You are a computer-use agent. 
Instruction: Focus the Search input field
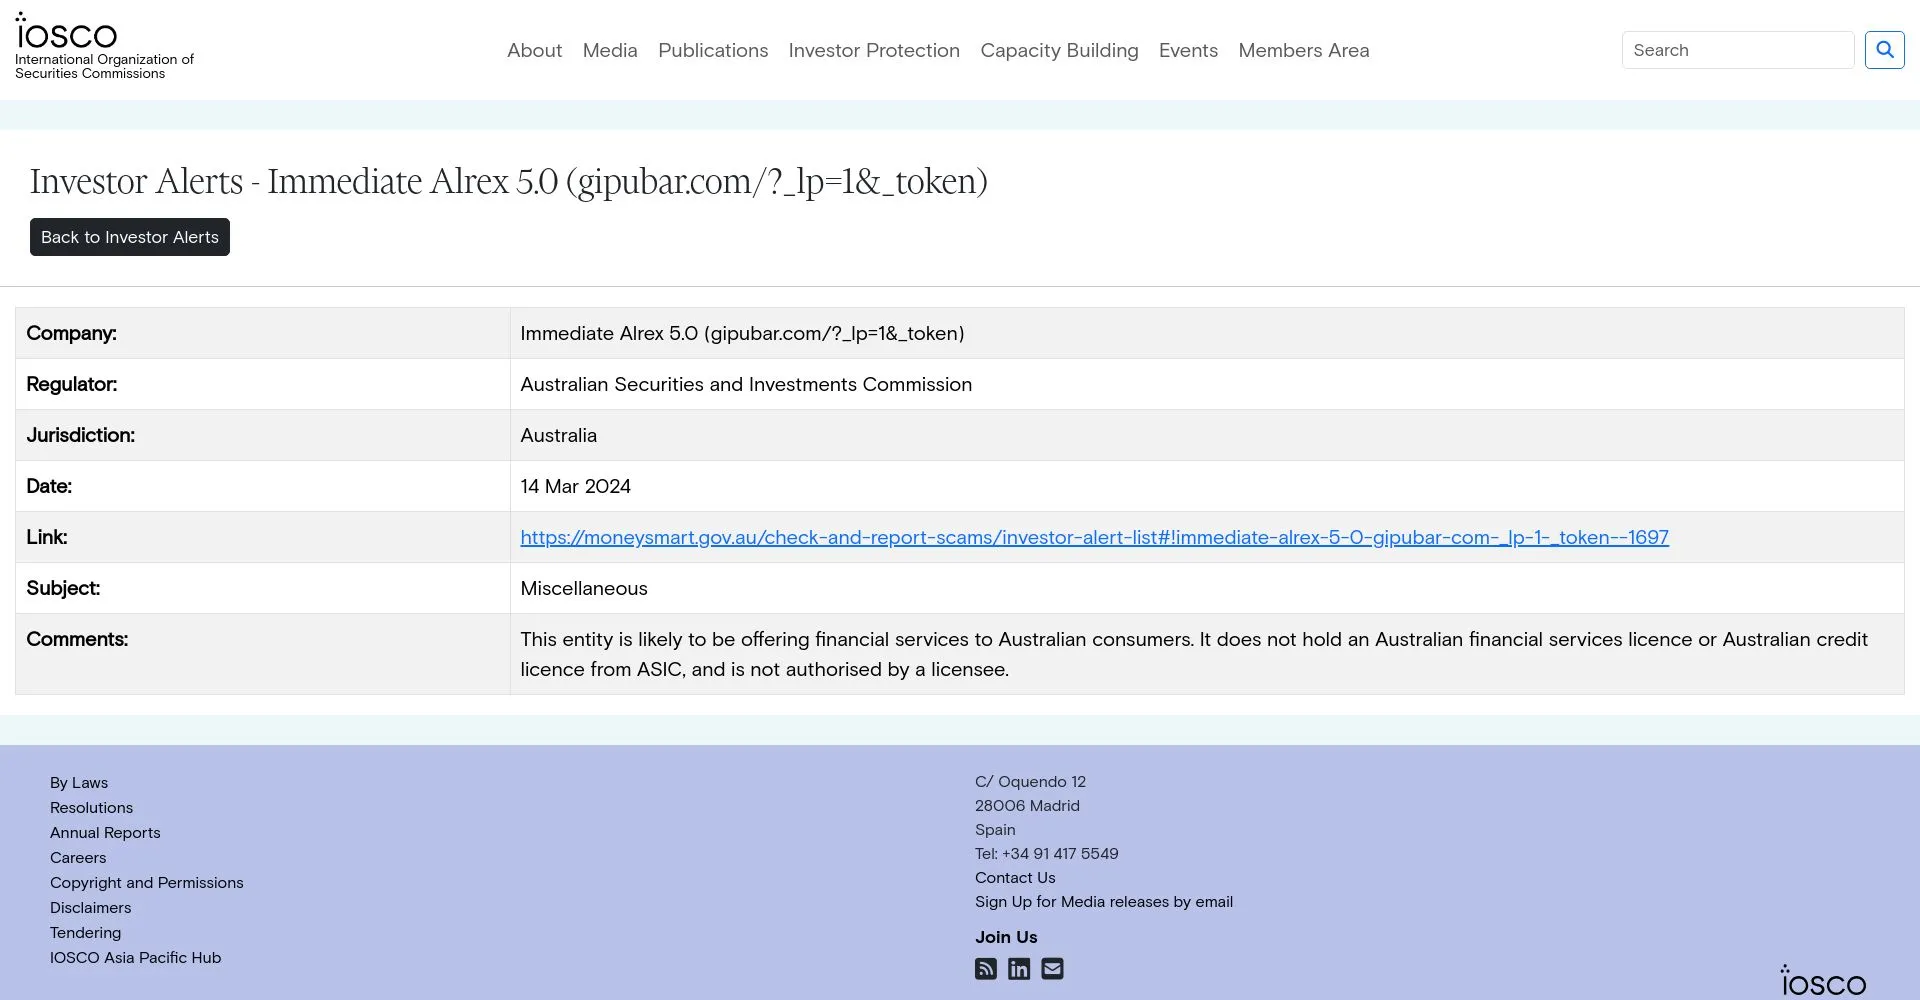click(x=1738, y=50)
